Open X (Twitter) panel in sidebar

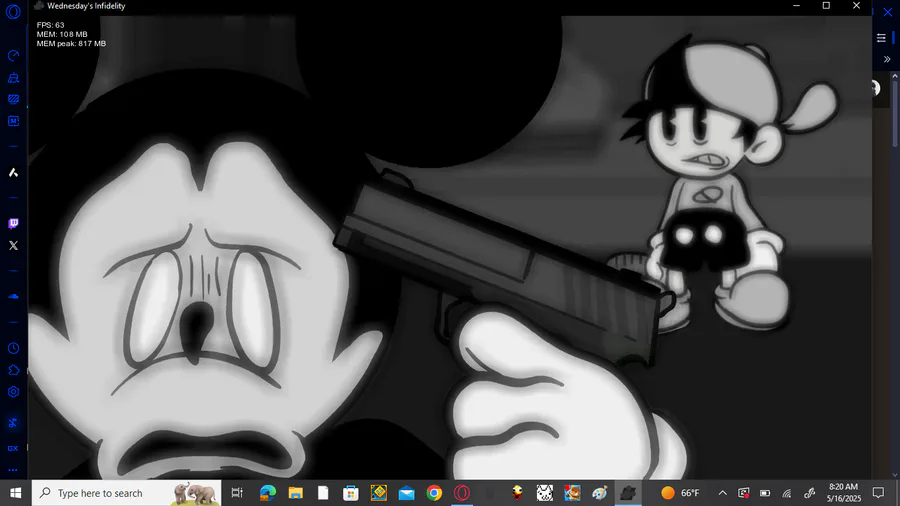pos(13,246)
